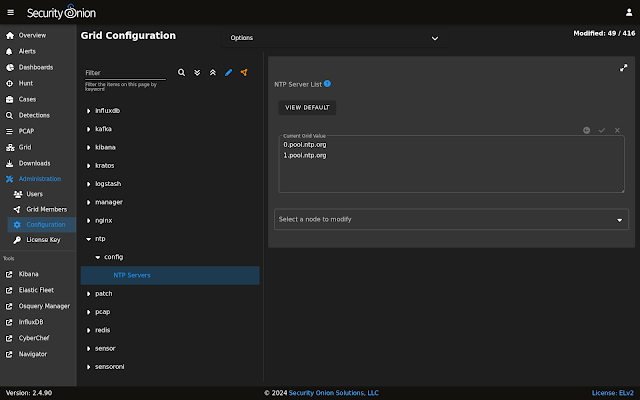Collapse the ntp tree node

pos(89,239)
